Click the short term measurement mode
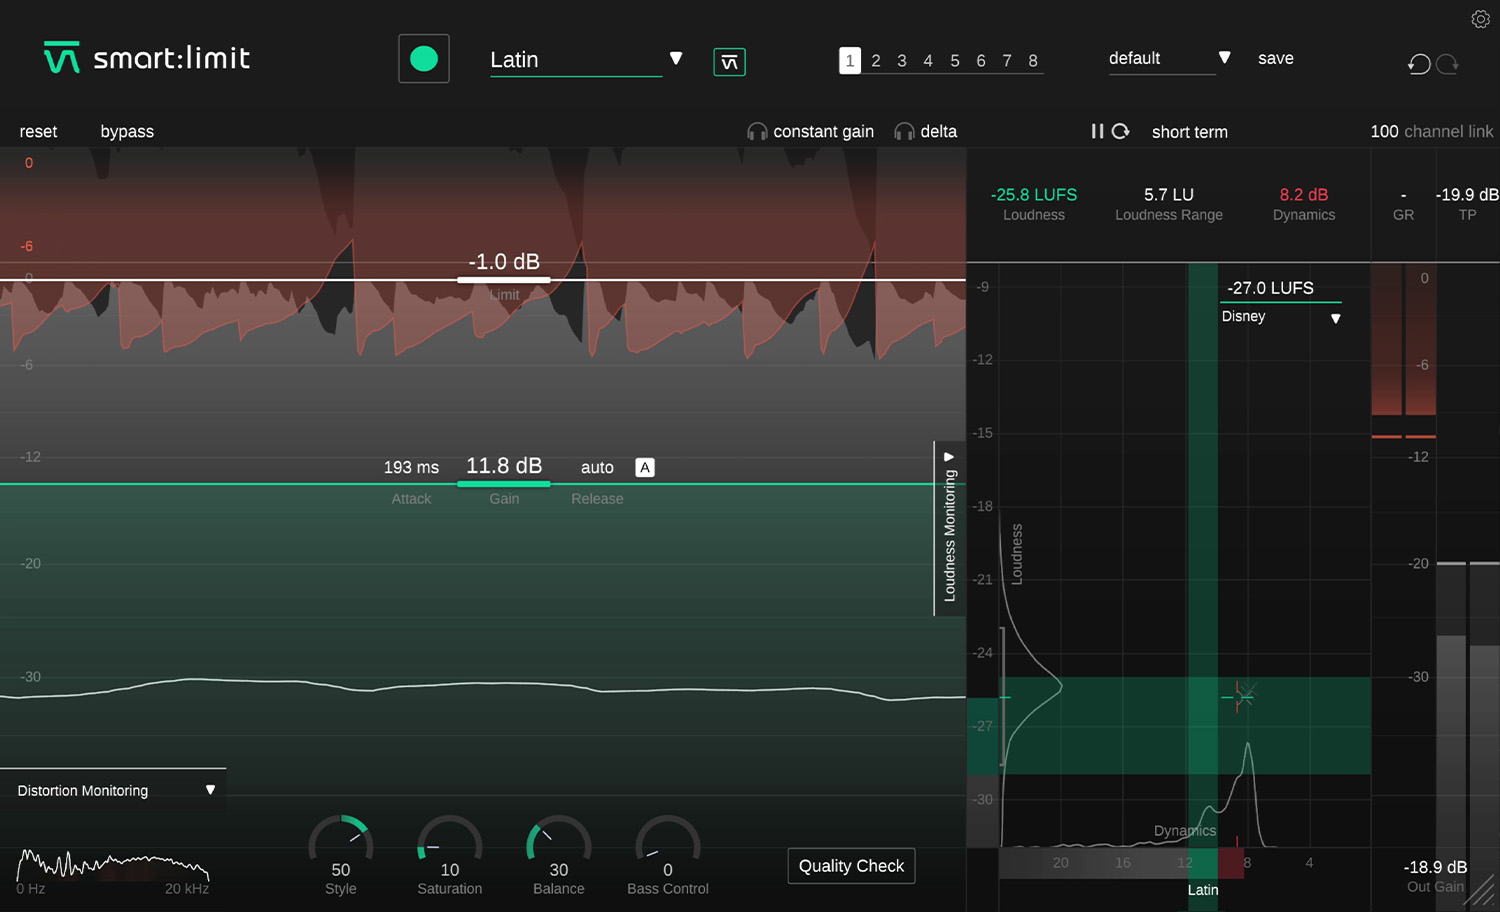1500x912 pixels. point(1189,132)
